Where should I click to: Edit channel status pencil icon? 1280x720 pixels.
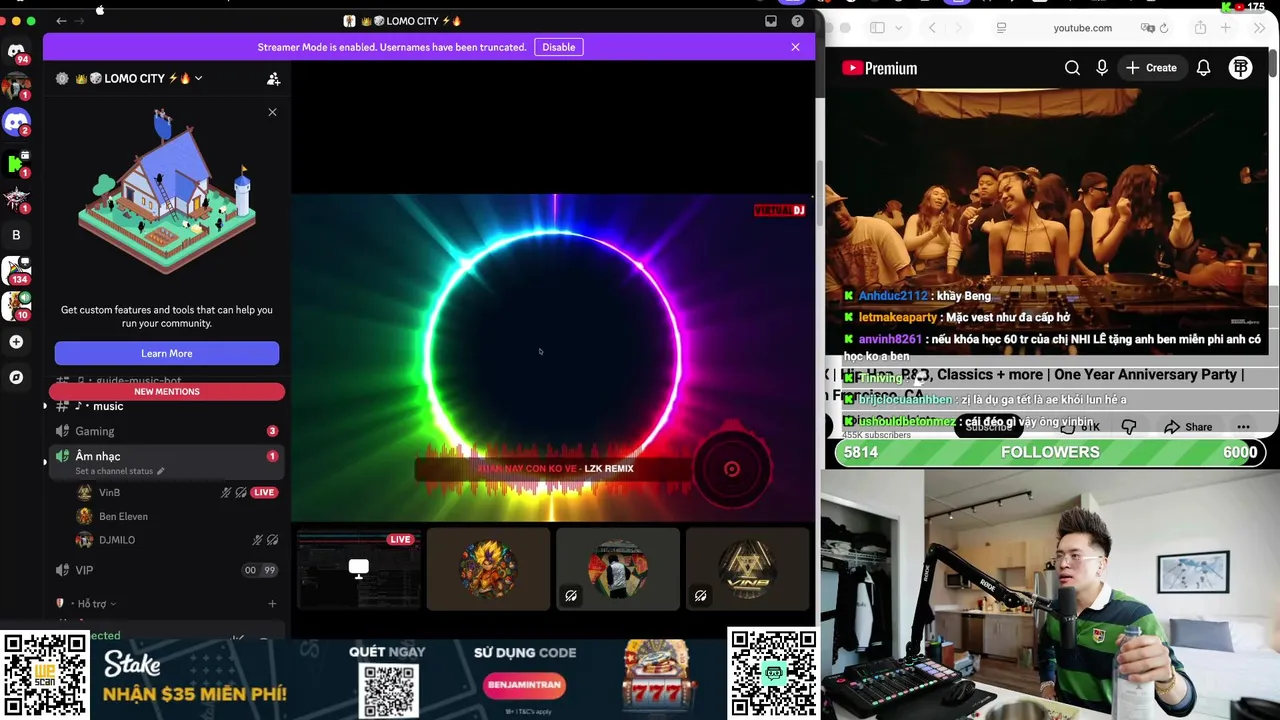[x=160, y=471]
